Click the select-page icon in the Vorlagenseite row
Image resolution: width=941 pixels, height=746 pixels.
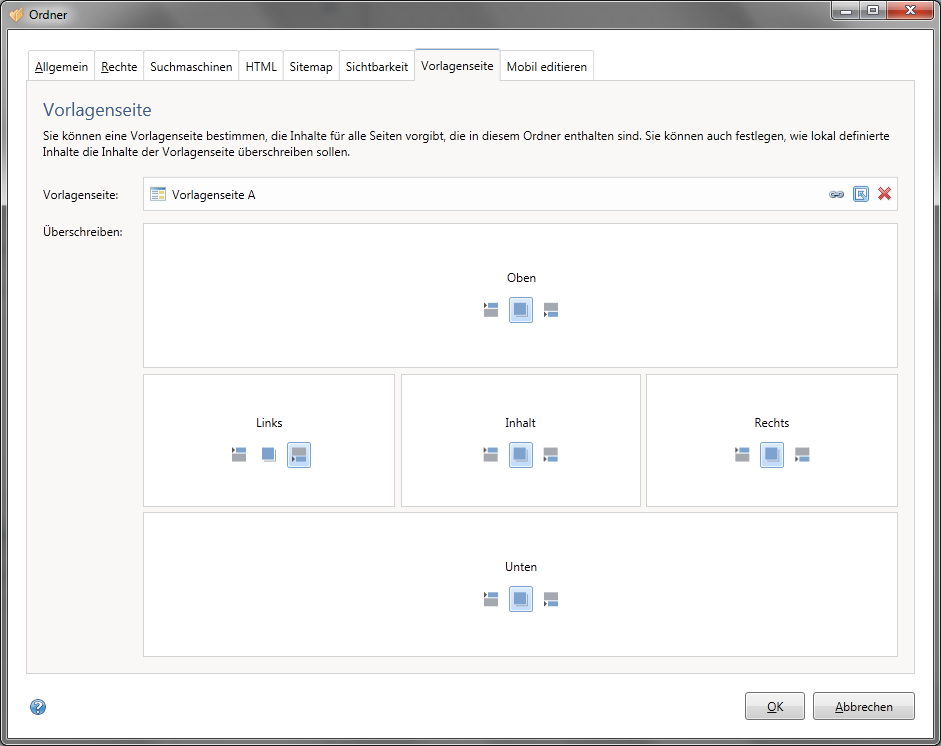[860, 194]
